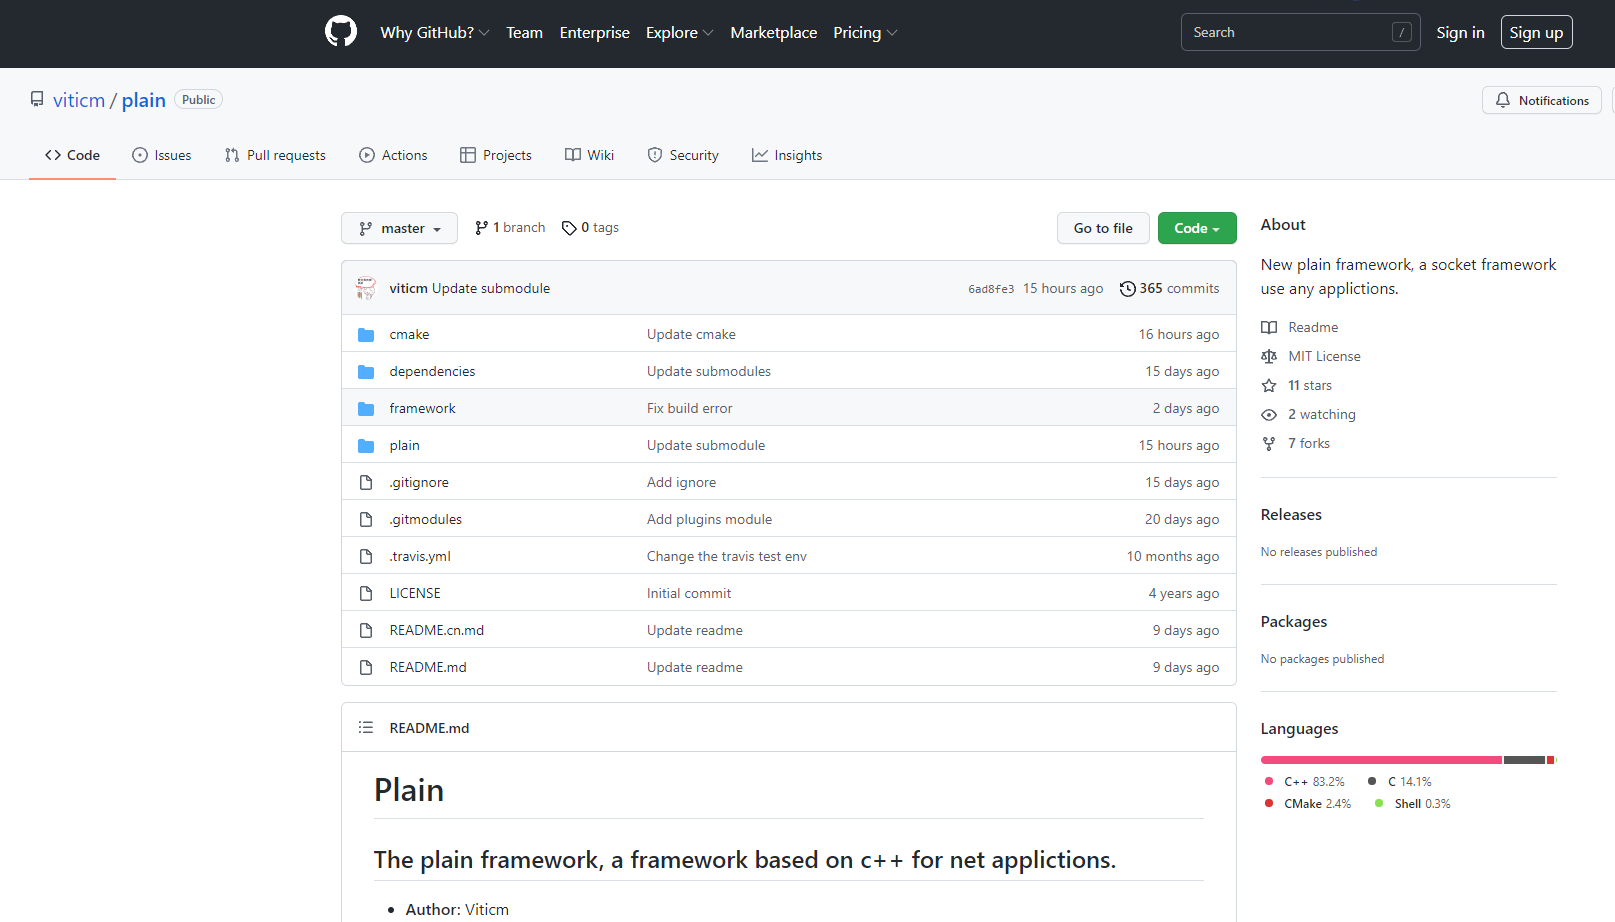Screen dimensions: 1615x922
Task: Click the C++ 83.2% language entry
Action: (x=1305, y=782)
